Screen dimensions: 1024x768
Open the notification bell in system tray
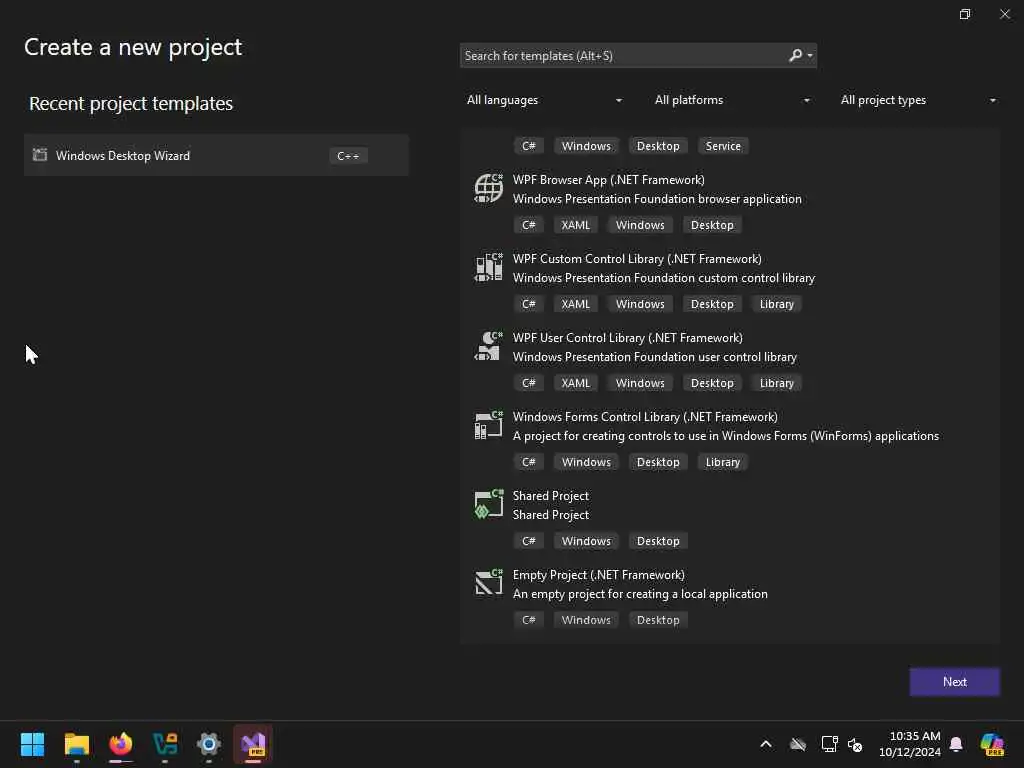[x=956, y=744]
